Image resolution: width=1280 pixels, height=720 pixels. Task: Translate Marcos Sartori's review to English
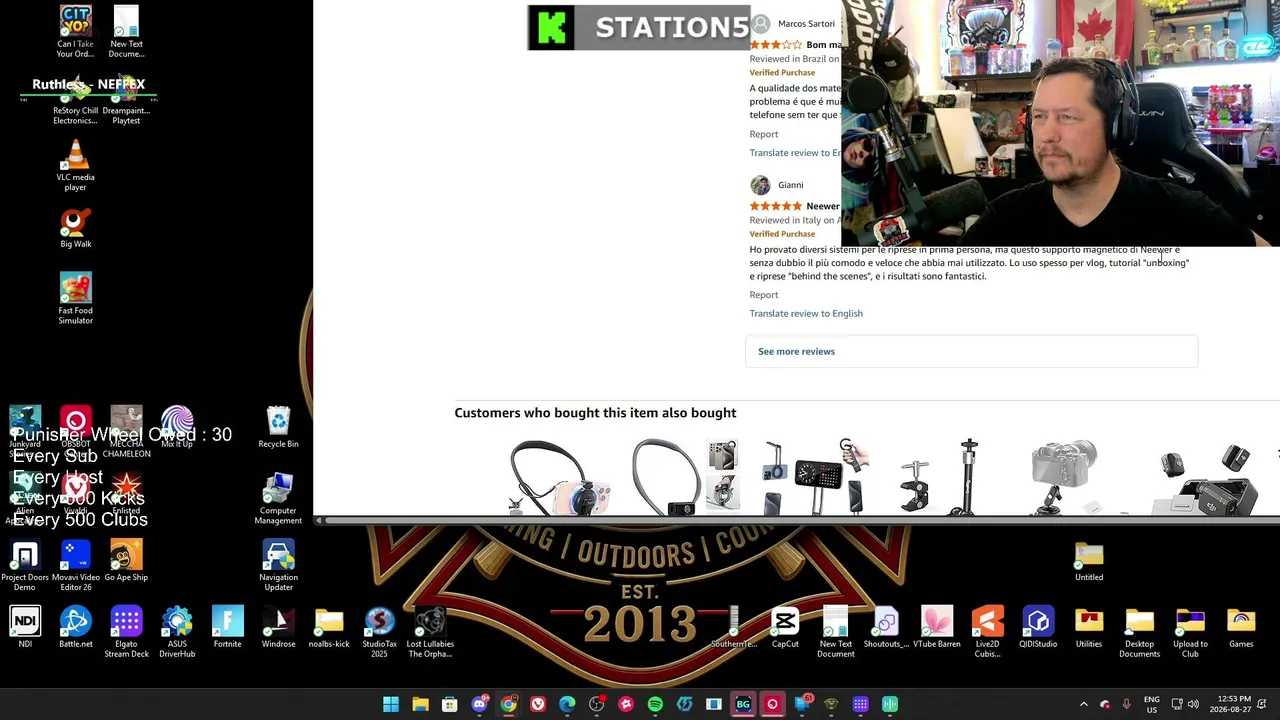[x=795, y=153]
